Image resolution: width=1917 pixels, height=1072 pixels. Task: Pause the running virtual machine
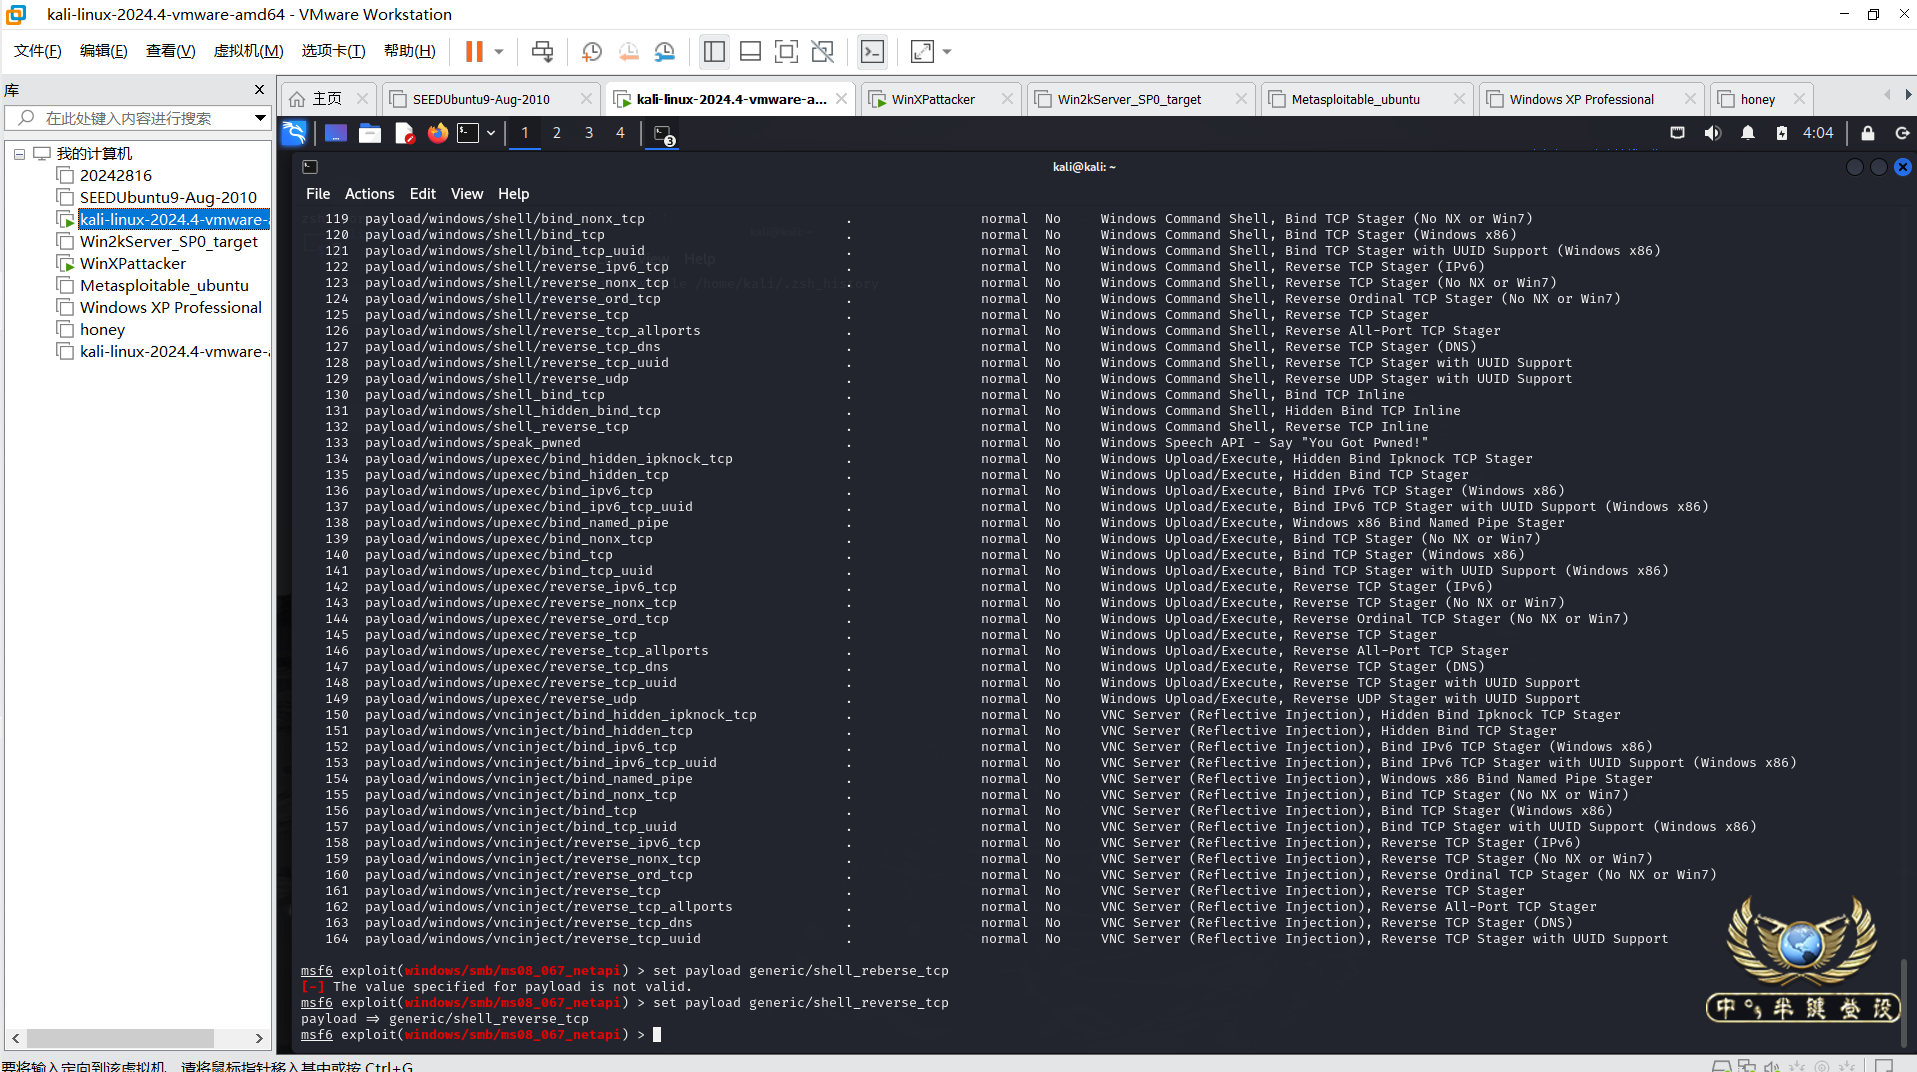click(474, 51)
